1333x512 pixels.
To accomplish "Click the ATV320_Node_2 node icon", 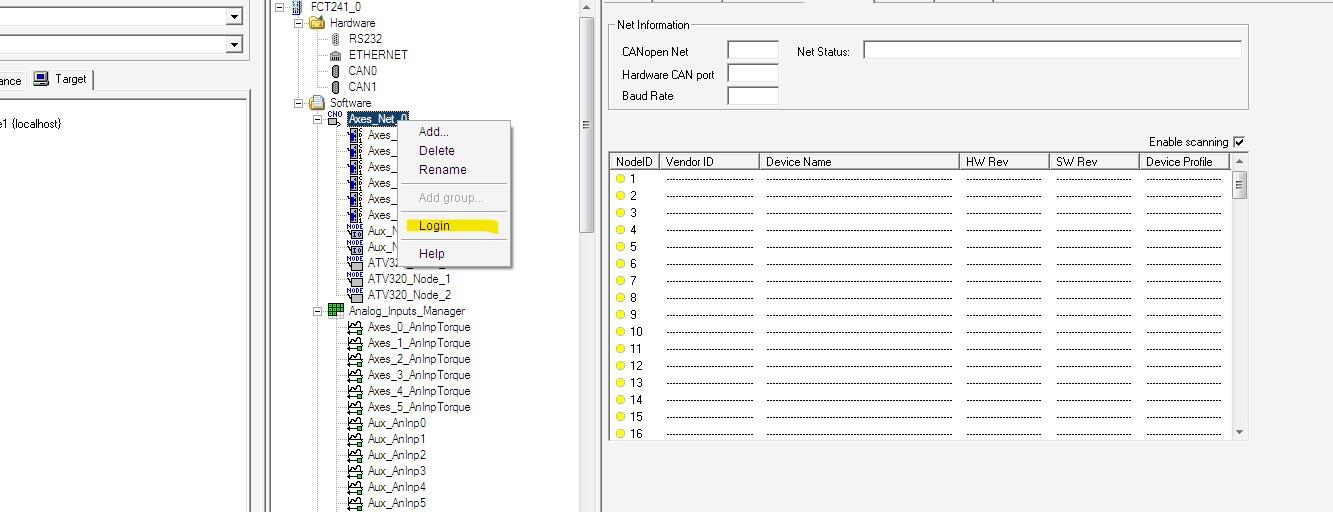I will [x=355, y=295].
